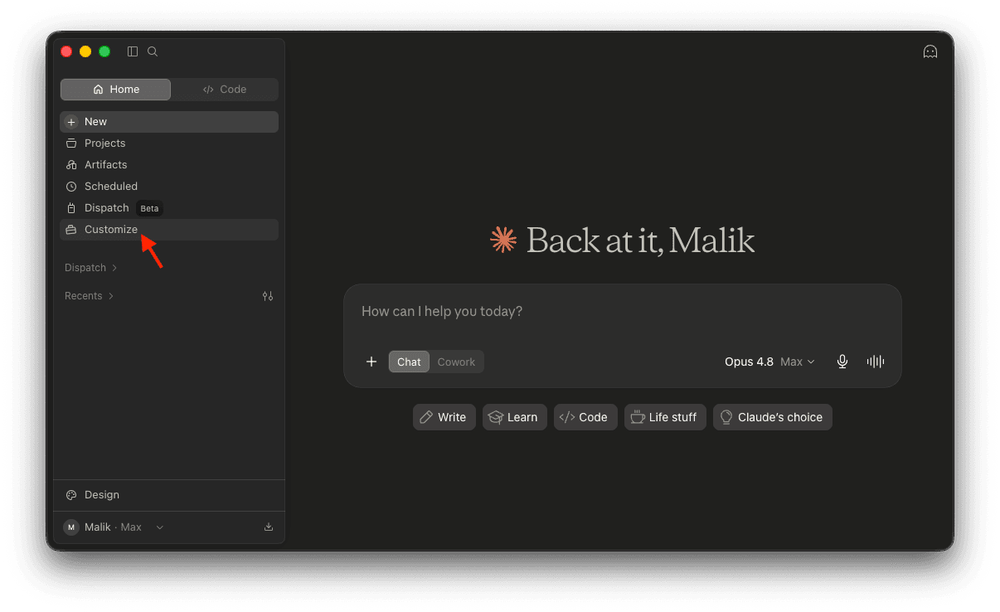Switch to the Code tab

[224, 89]
